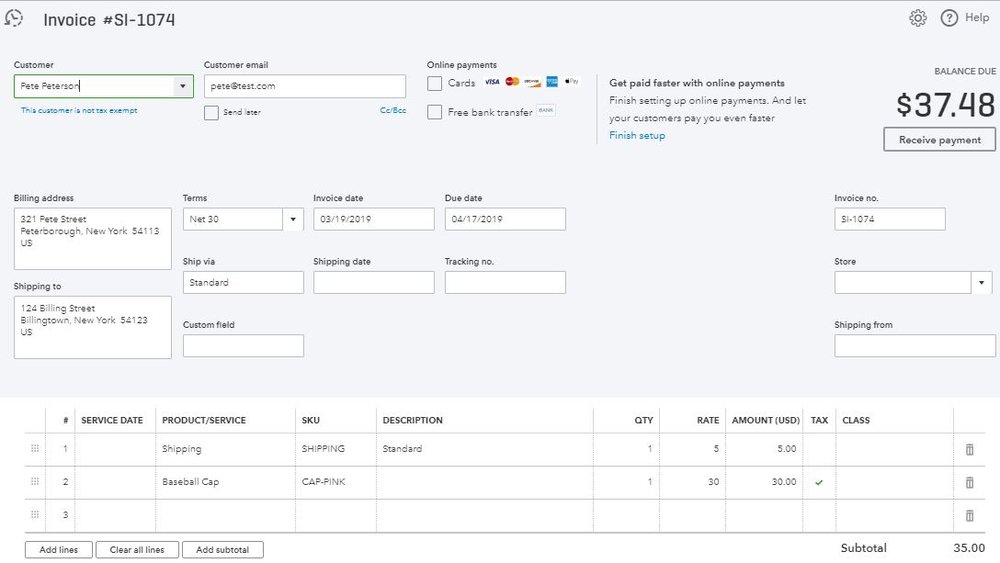Click the Receive payment button
This screenshot has width=1000, height=563.
pyautogui.click(x=939, y=140)
